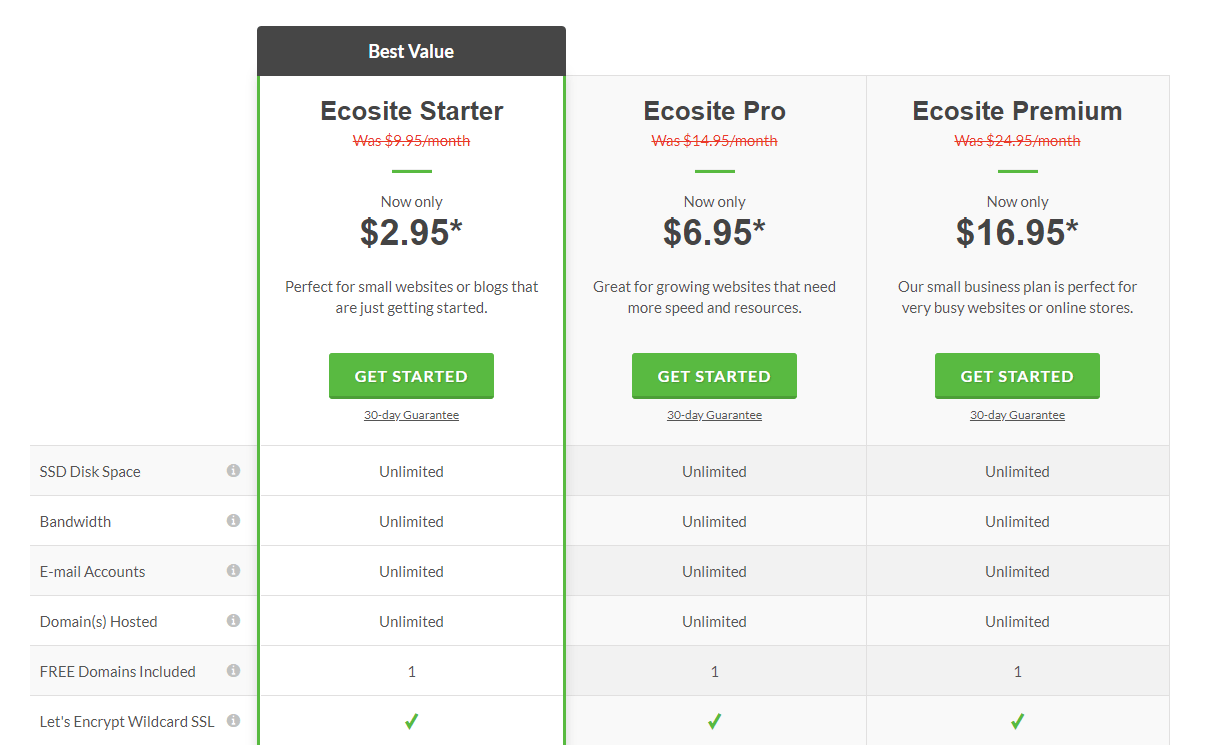Click Get Started for Ecosite Starter
The width and height of the screenshot is (1224, 745).
pos(411,376)
